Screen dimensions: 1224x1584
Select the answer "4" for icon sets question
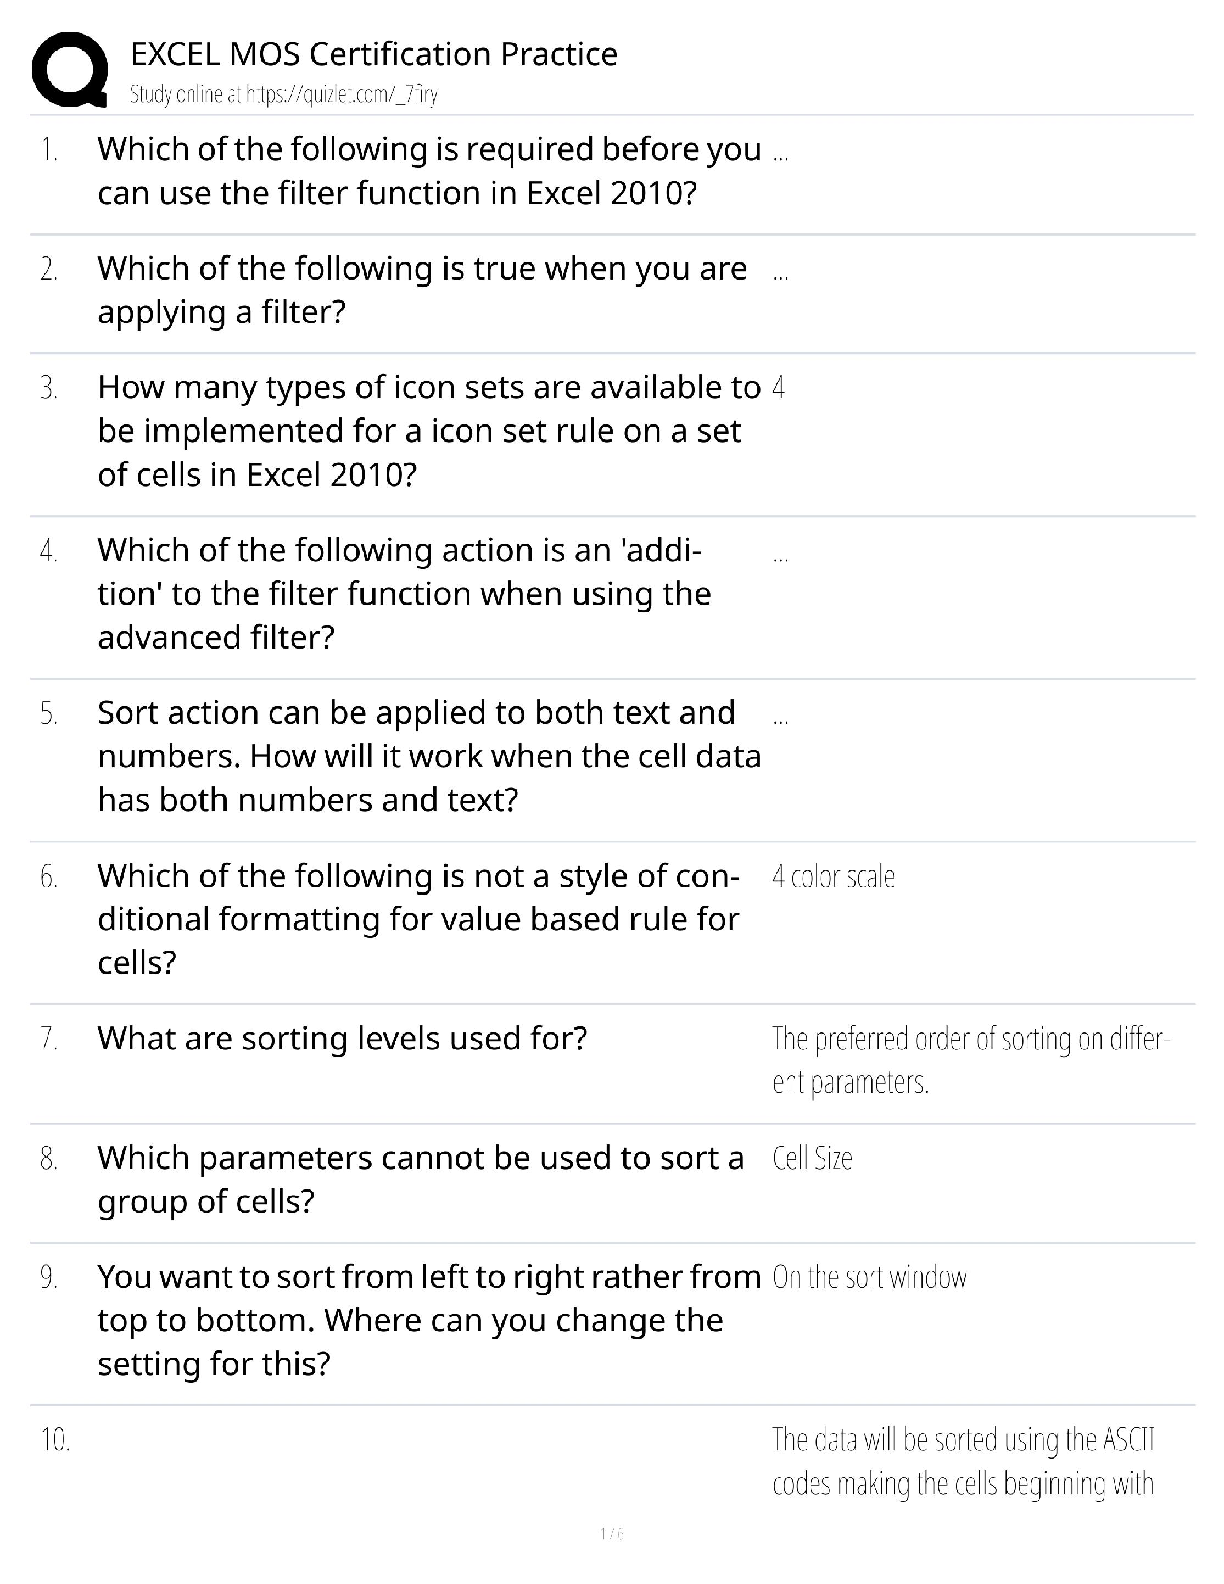(779, 388)
